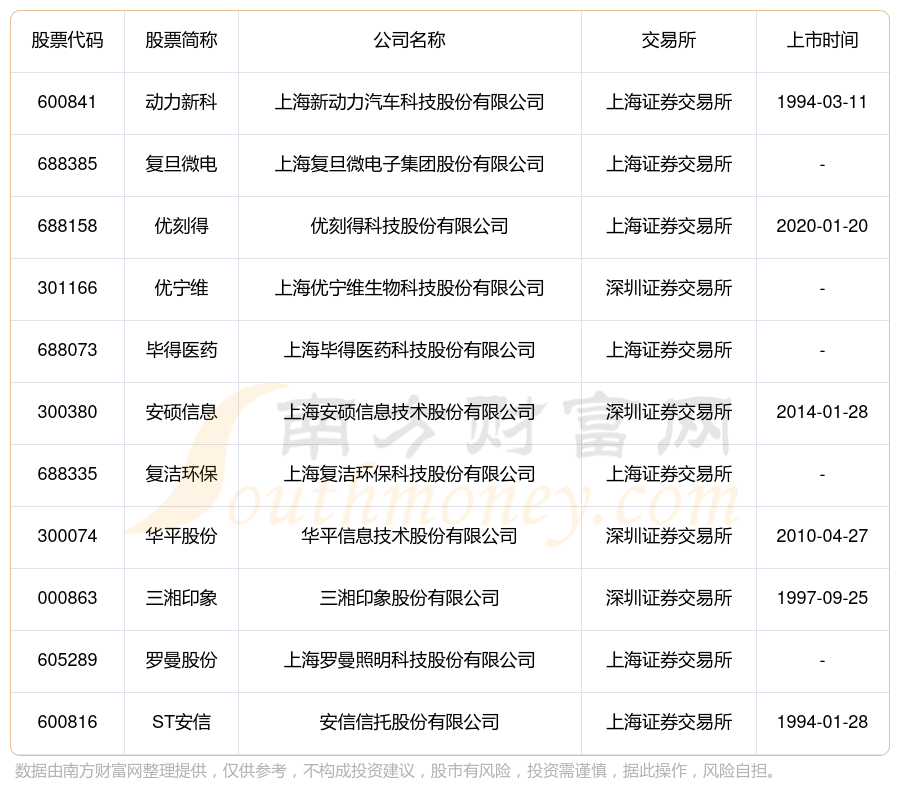This screenshot has height=800, width=900.
Task: Click the 交易所 column header
Action: [x=669, y=40]
